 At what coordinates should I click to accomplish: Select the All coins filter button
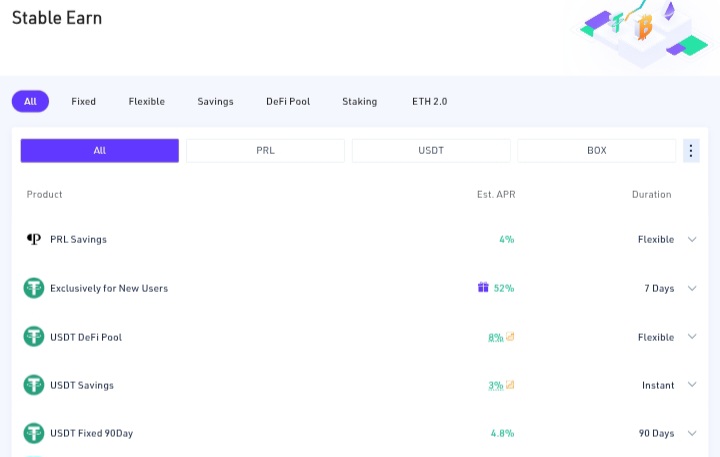pos(100,151)
